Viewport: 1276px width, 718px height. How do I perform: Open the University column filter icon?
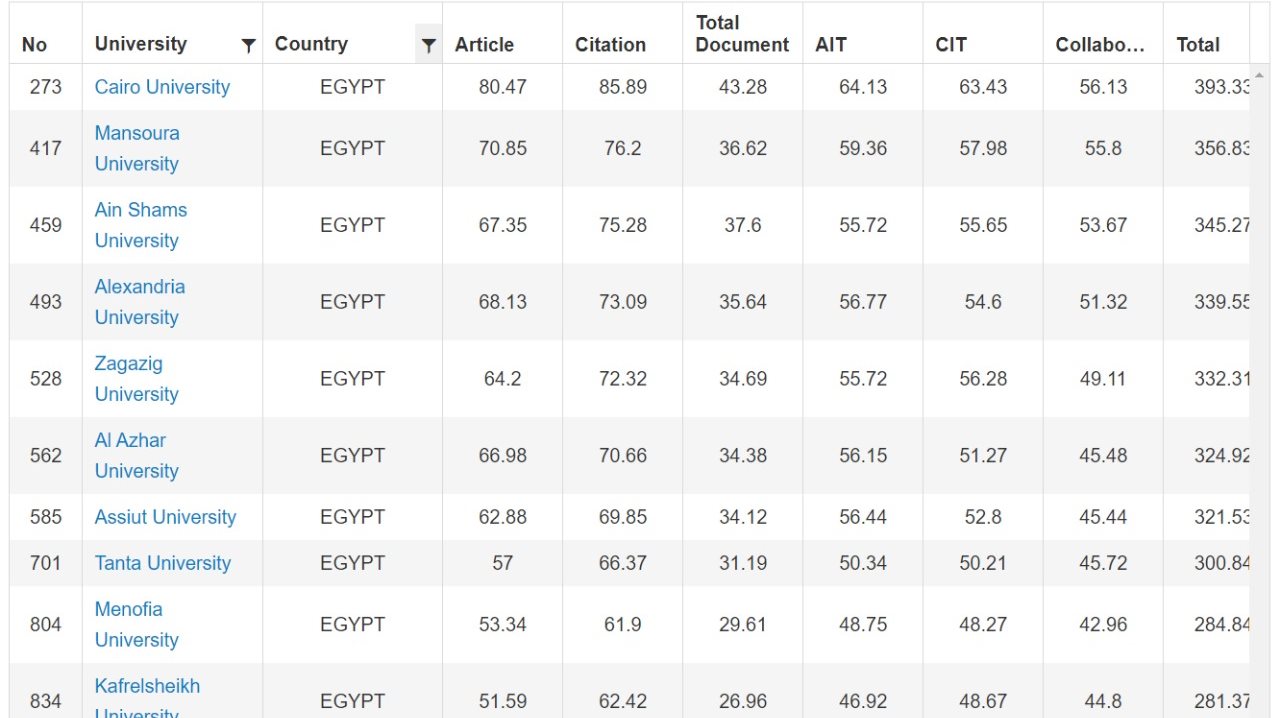click(248, 45)
